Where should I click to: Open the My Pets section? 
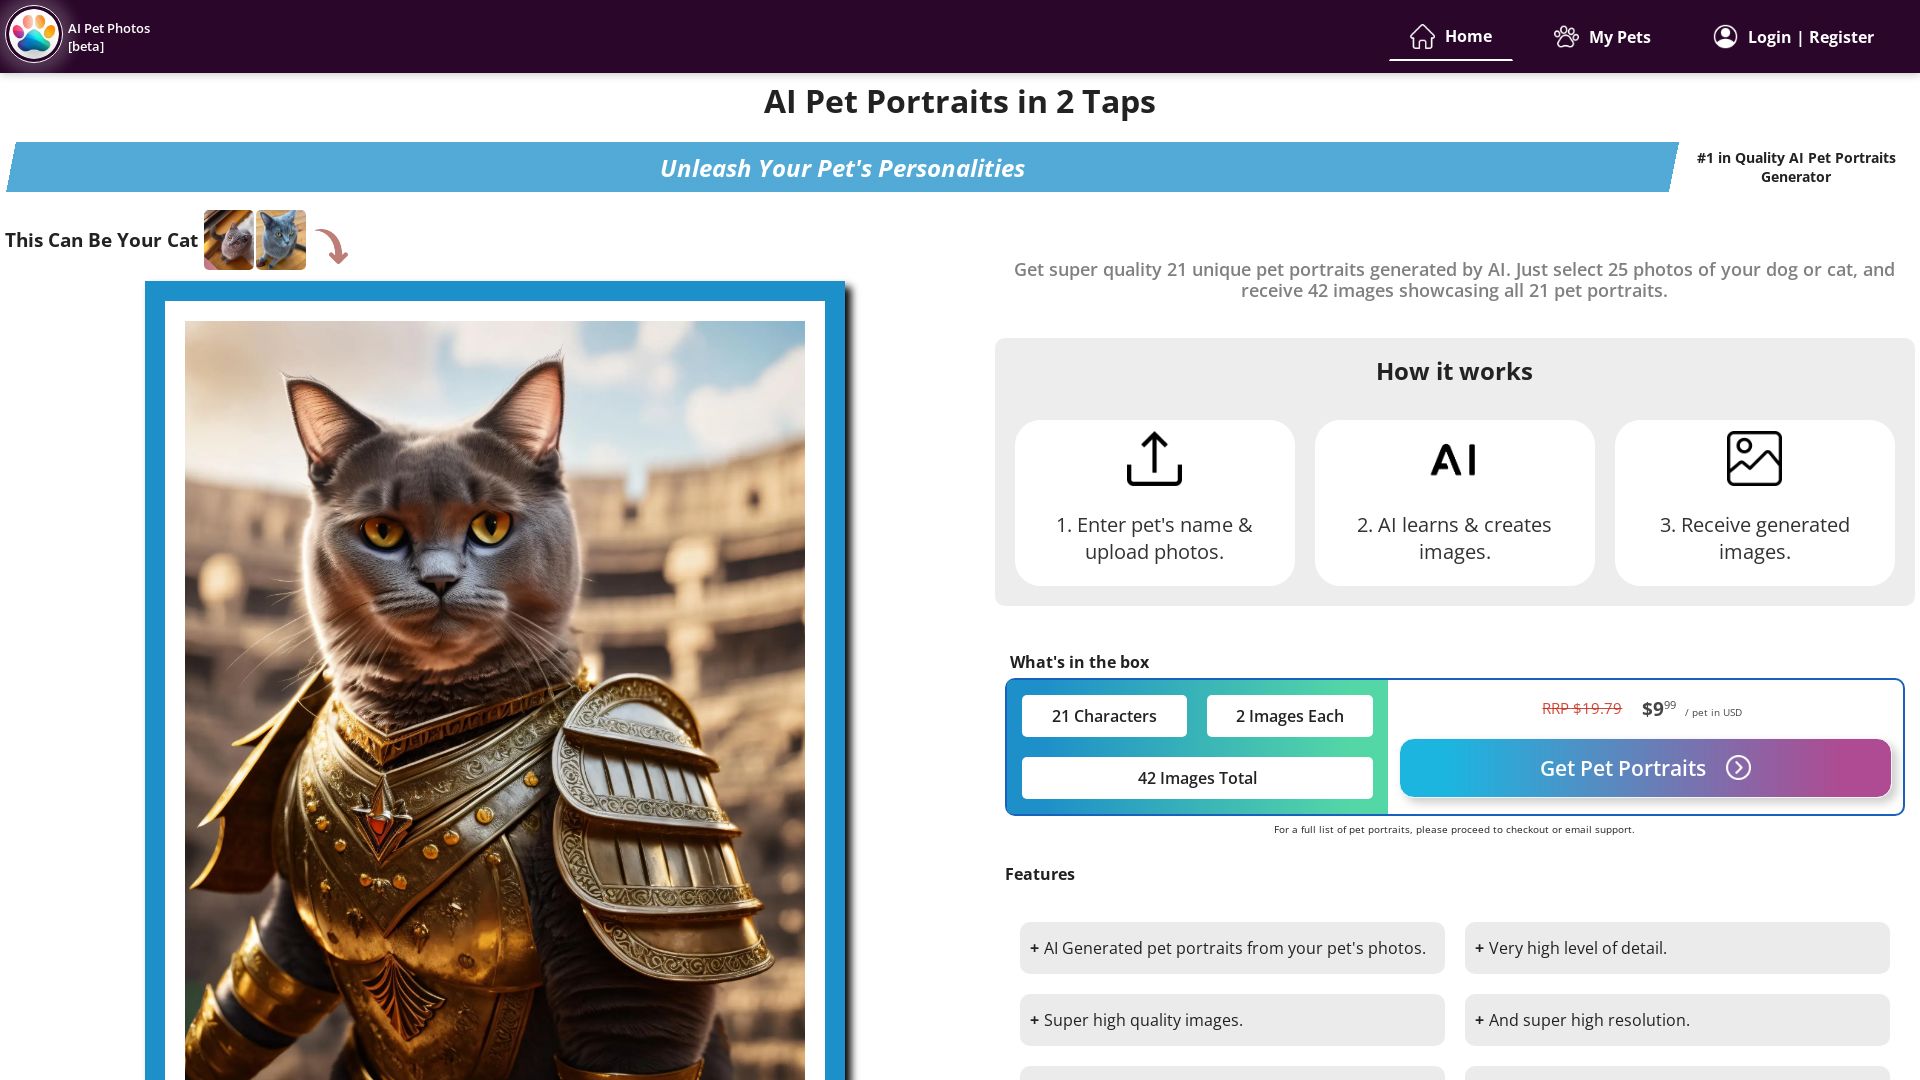tap(1619, 36)
